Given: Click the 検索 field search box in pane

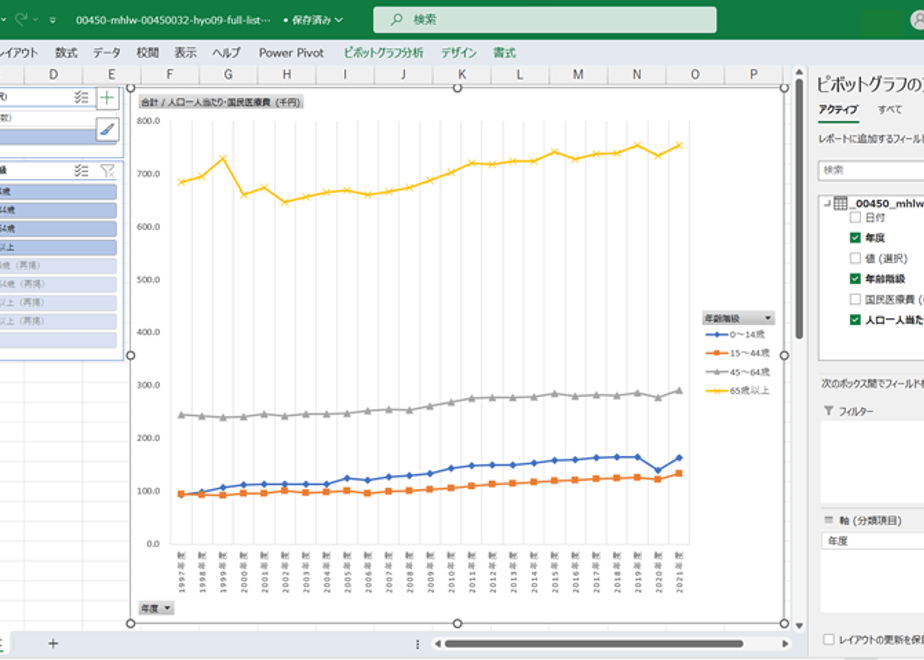Looking at the screenshot, I should tap(871, 170).
